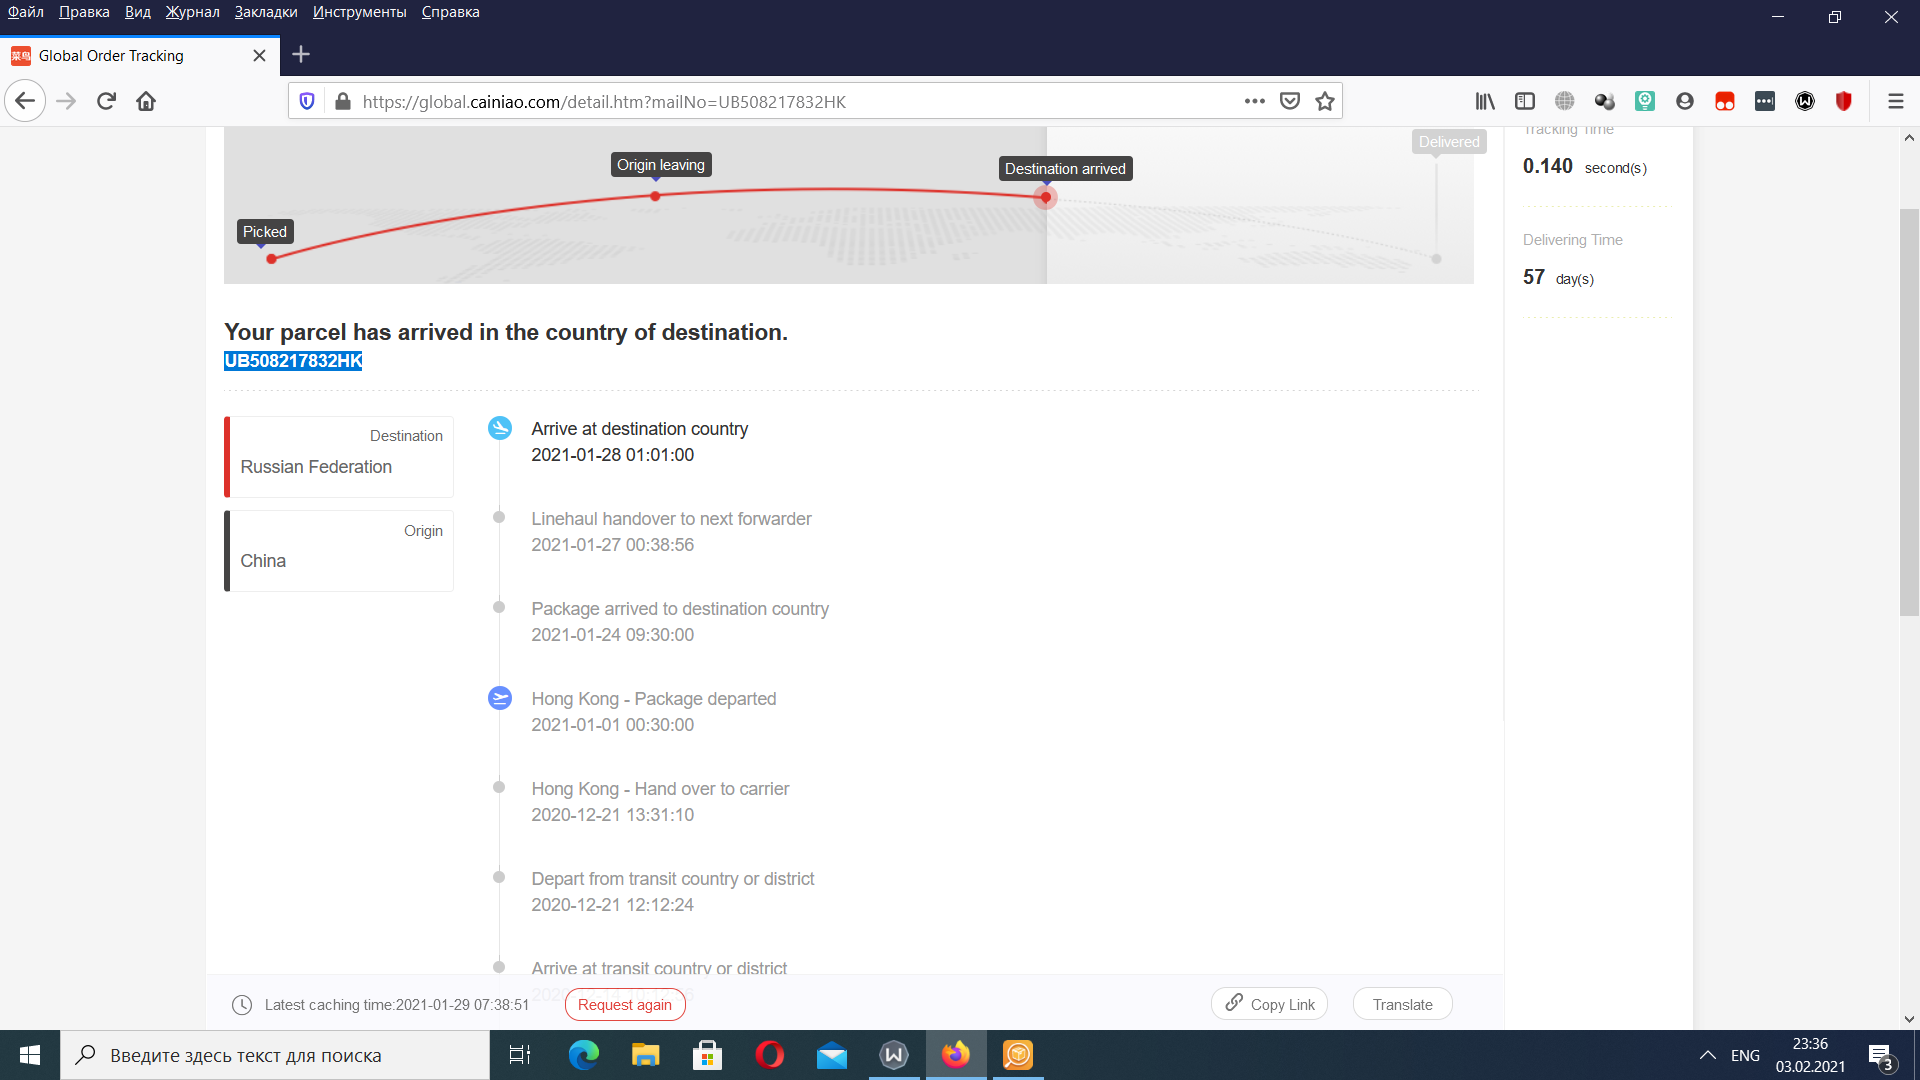Click the China origin card
Viewport: 1920px width, 1080px height.
[339, 551]
